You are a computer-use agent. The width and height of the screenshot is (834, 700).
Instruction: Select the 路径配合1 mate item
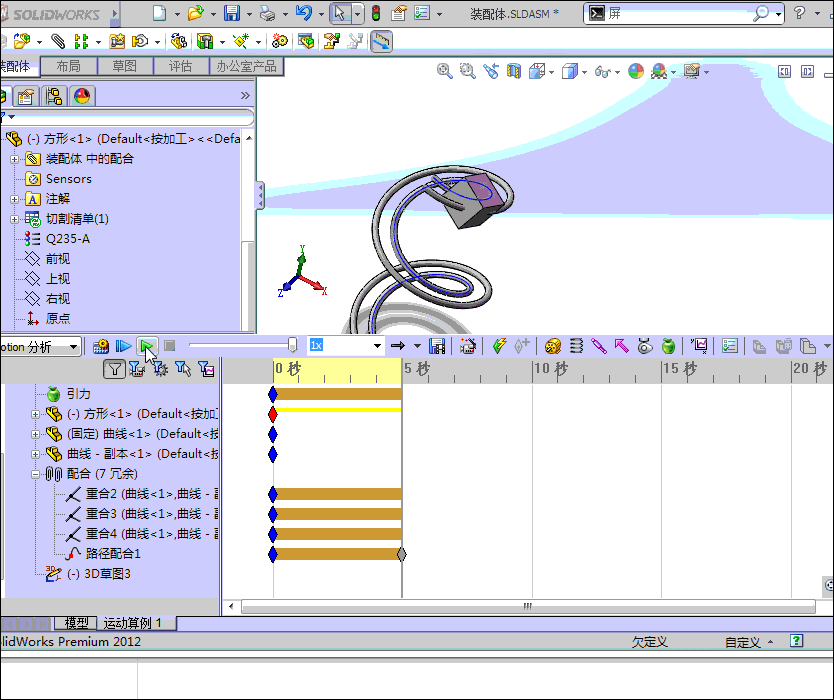[113, 554]
